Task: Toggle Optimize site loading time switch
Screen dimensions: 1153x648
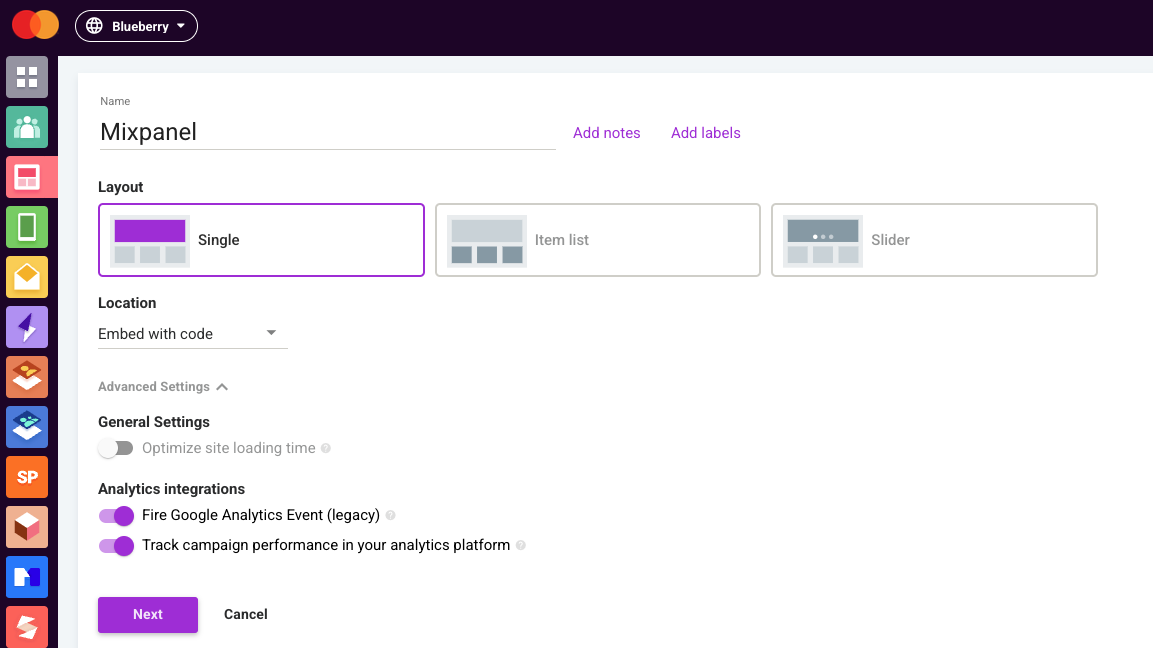Action: coord(116,448)
